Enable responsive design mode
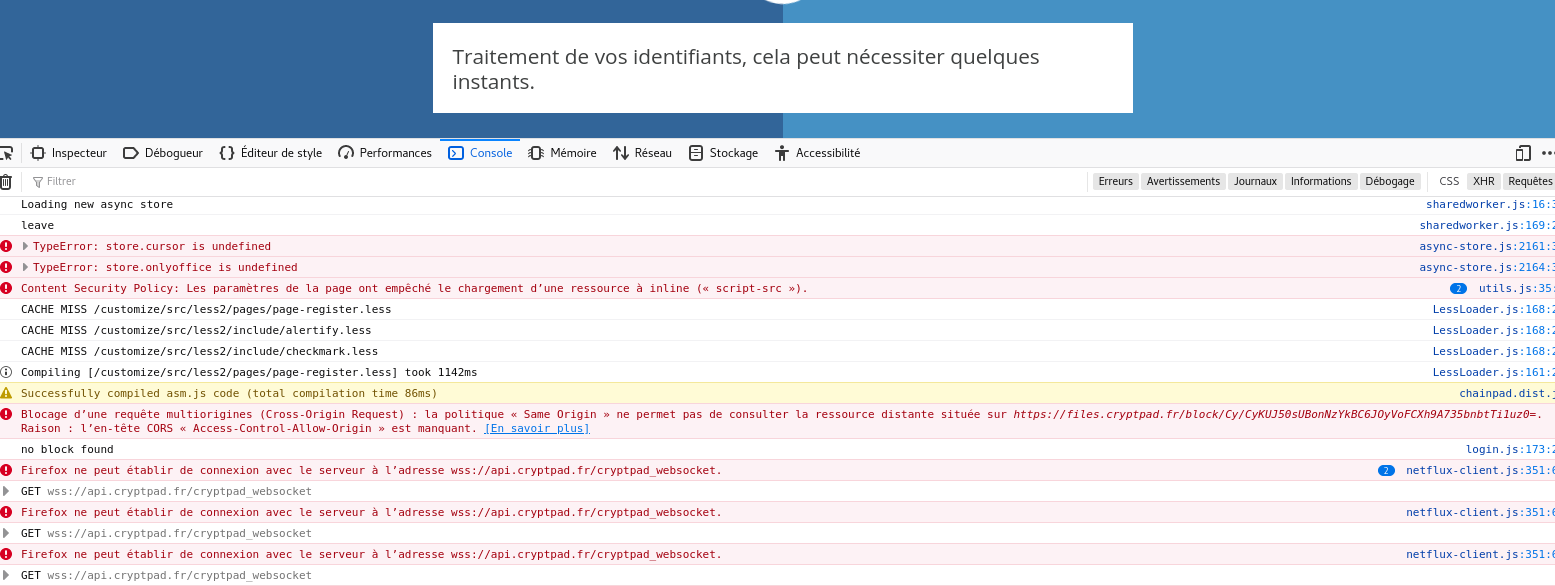 (1522, 152)
